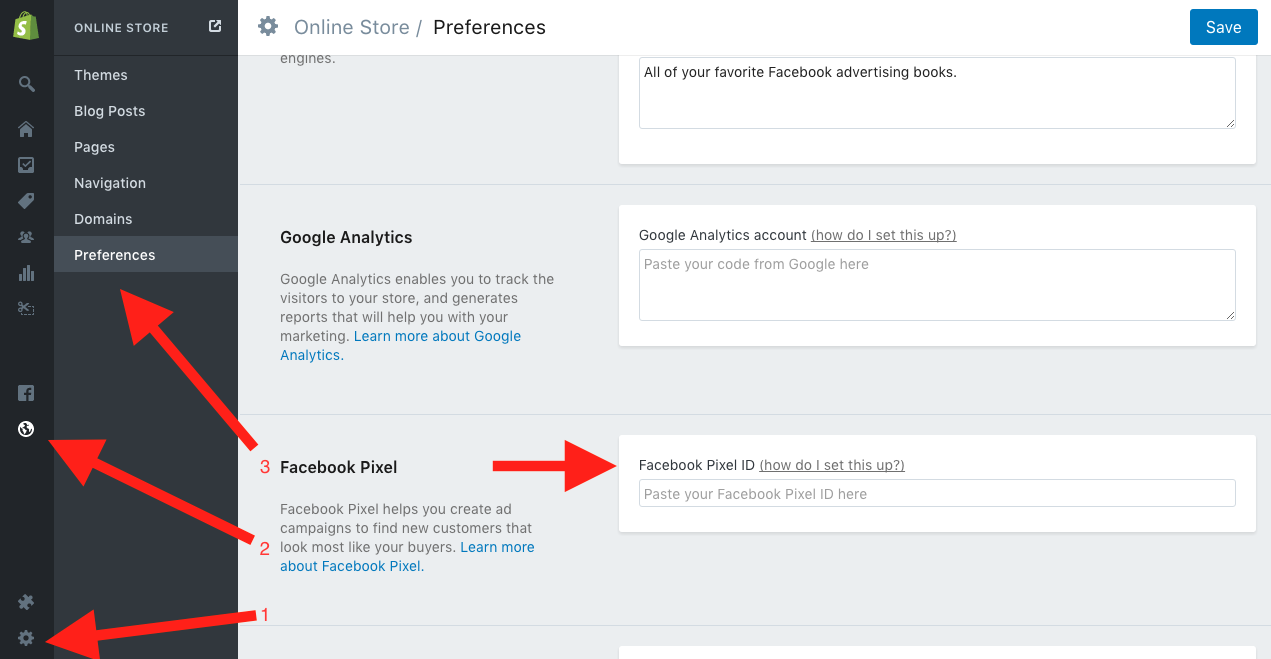Go to Blog Posts menu item
Image resolution: width=1271 pixels, height=659 pixels.
(110, 111)
